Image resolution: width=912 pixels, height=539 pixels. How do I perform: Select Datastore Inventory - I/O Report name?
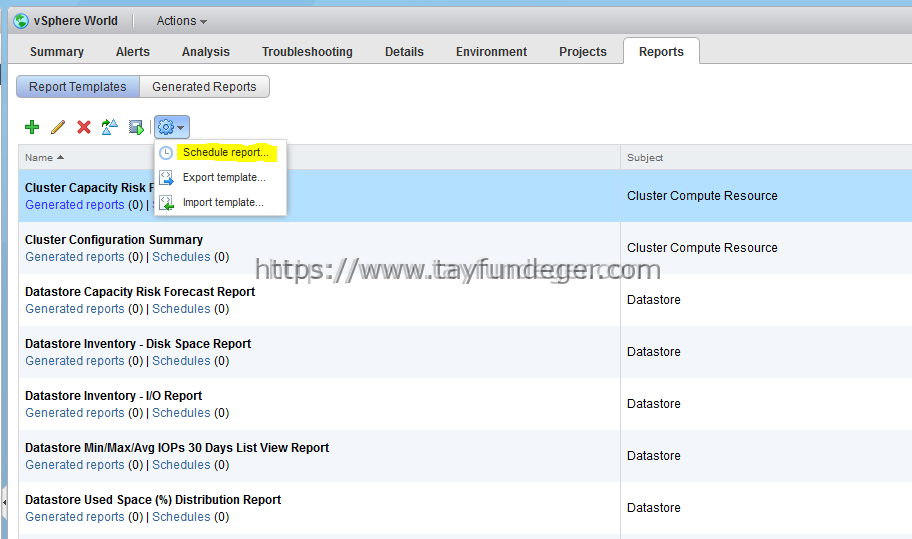[x=113, y=396]
